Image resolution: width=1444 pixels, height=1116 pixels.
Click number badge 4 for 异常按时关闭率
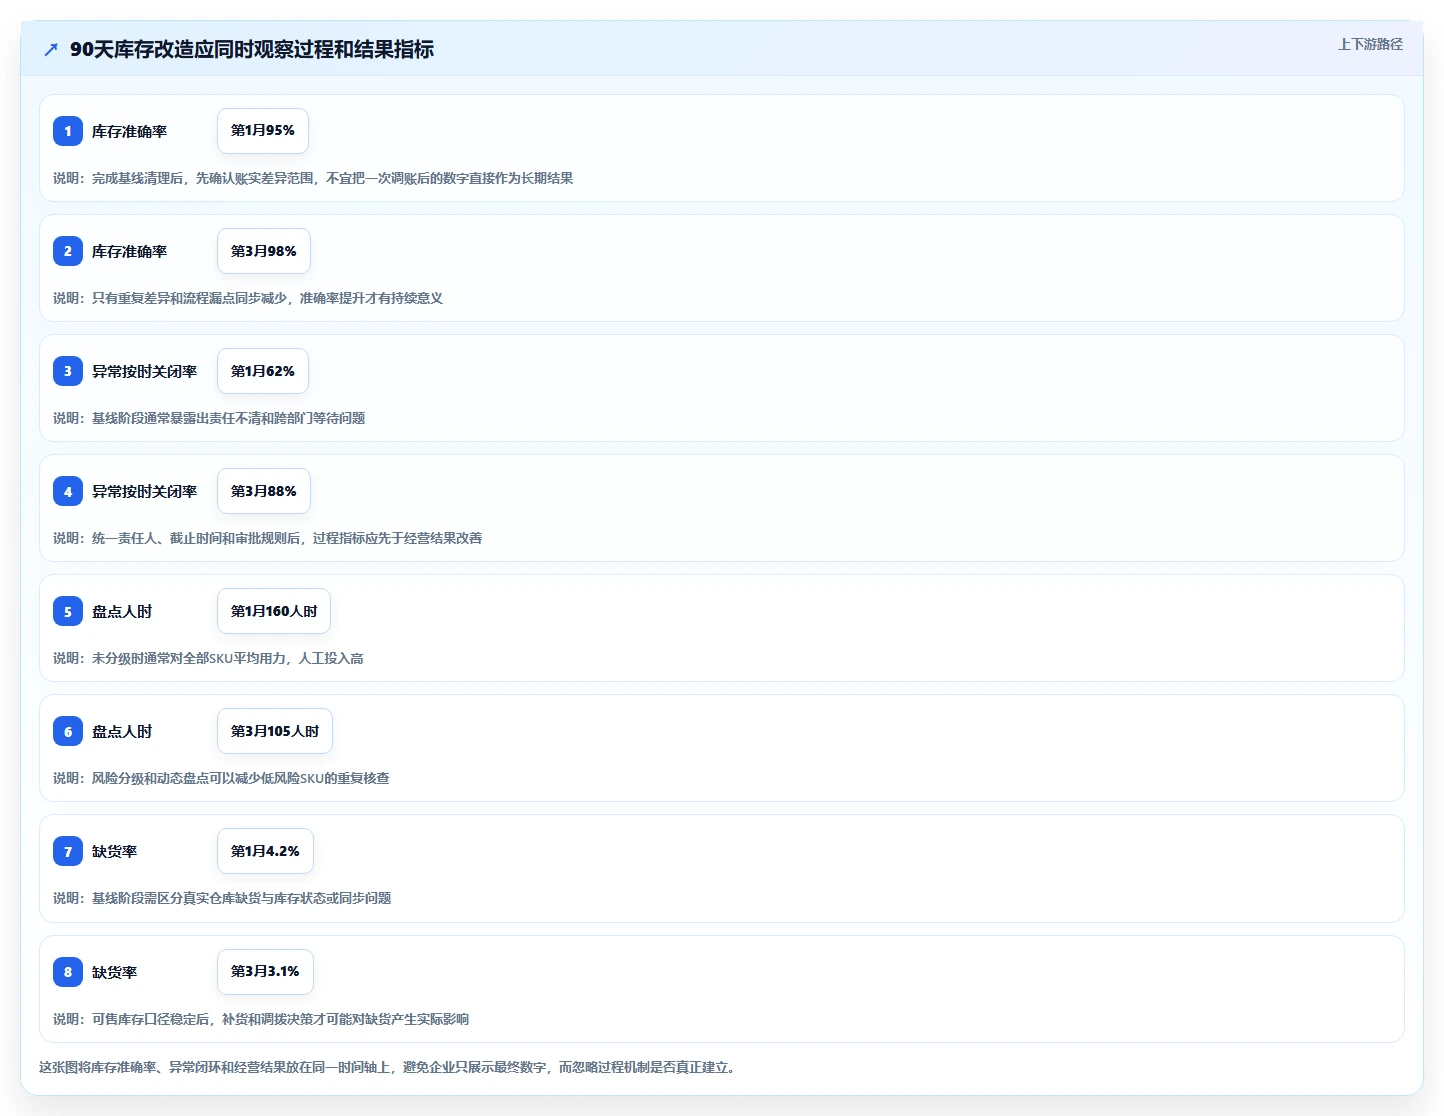click(x=68, y=491)
